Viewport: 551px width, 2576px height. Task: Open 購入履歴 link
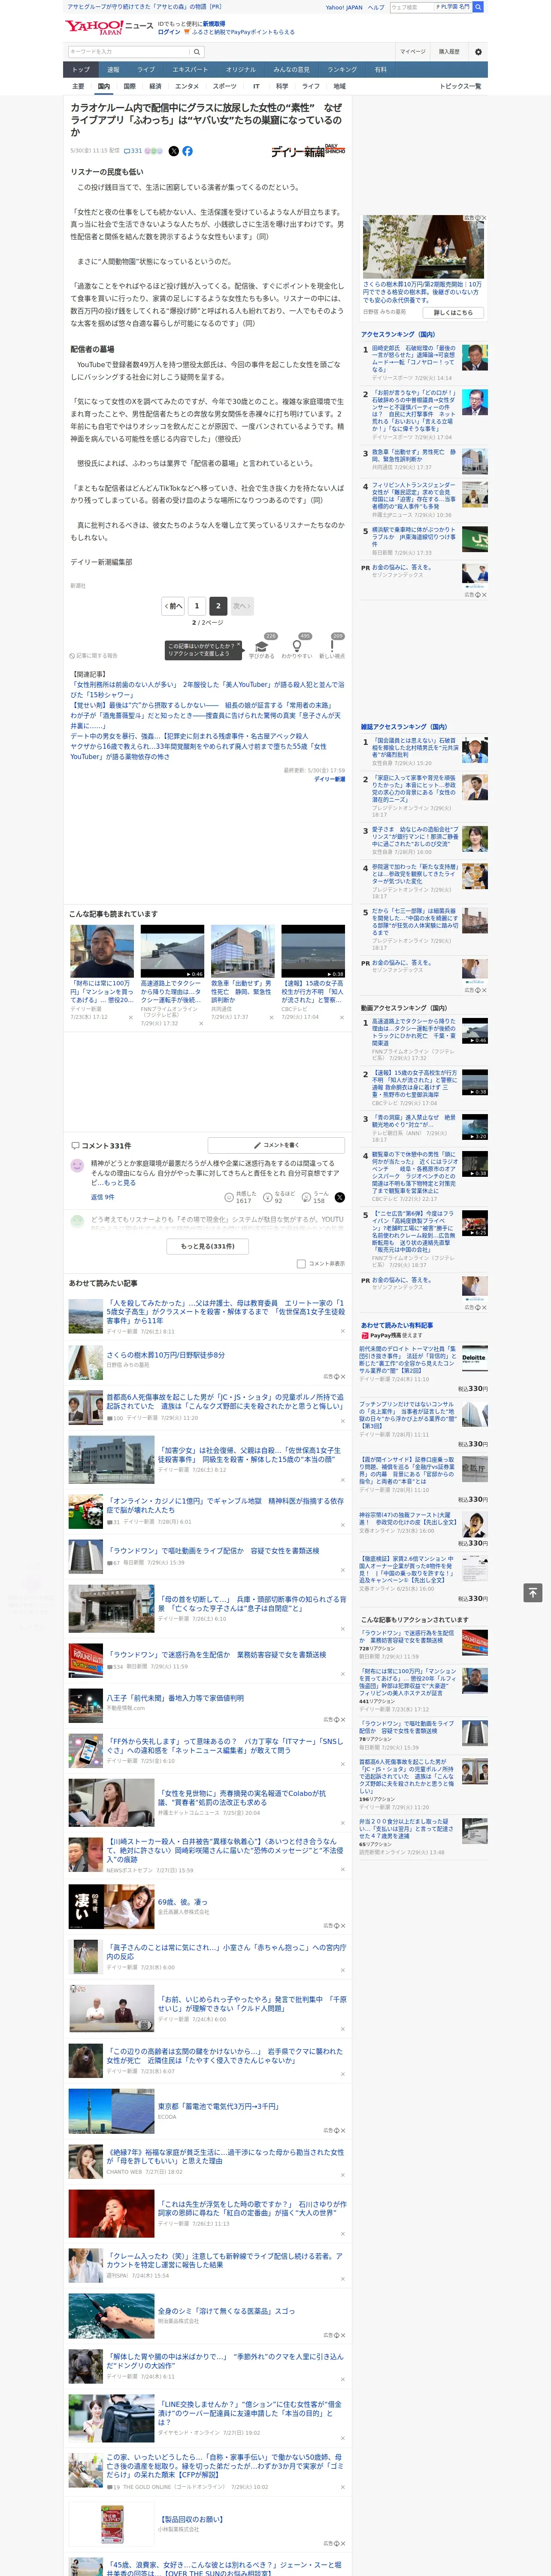tap(449, 52)
